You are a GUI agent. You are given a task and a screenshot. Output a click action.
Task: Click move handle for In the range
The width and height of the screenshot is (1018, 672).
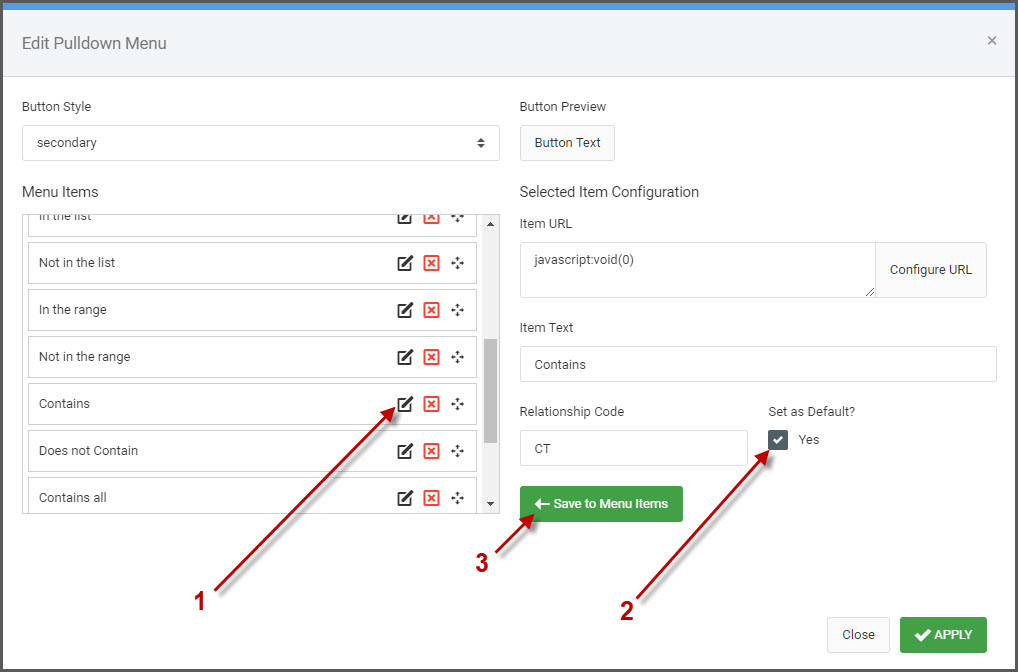(x=457, y=310)
